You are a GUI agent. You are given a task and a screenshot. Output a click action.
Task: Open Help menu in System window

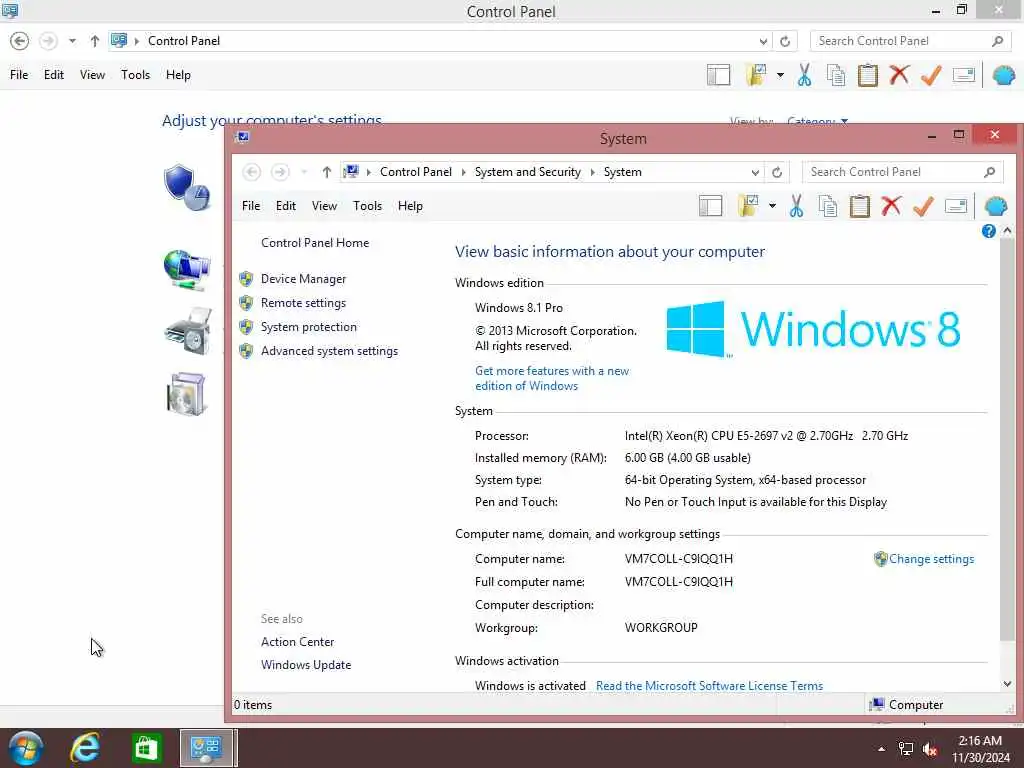tap(410, 206)
